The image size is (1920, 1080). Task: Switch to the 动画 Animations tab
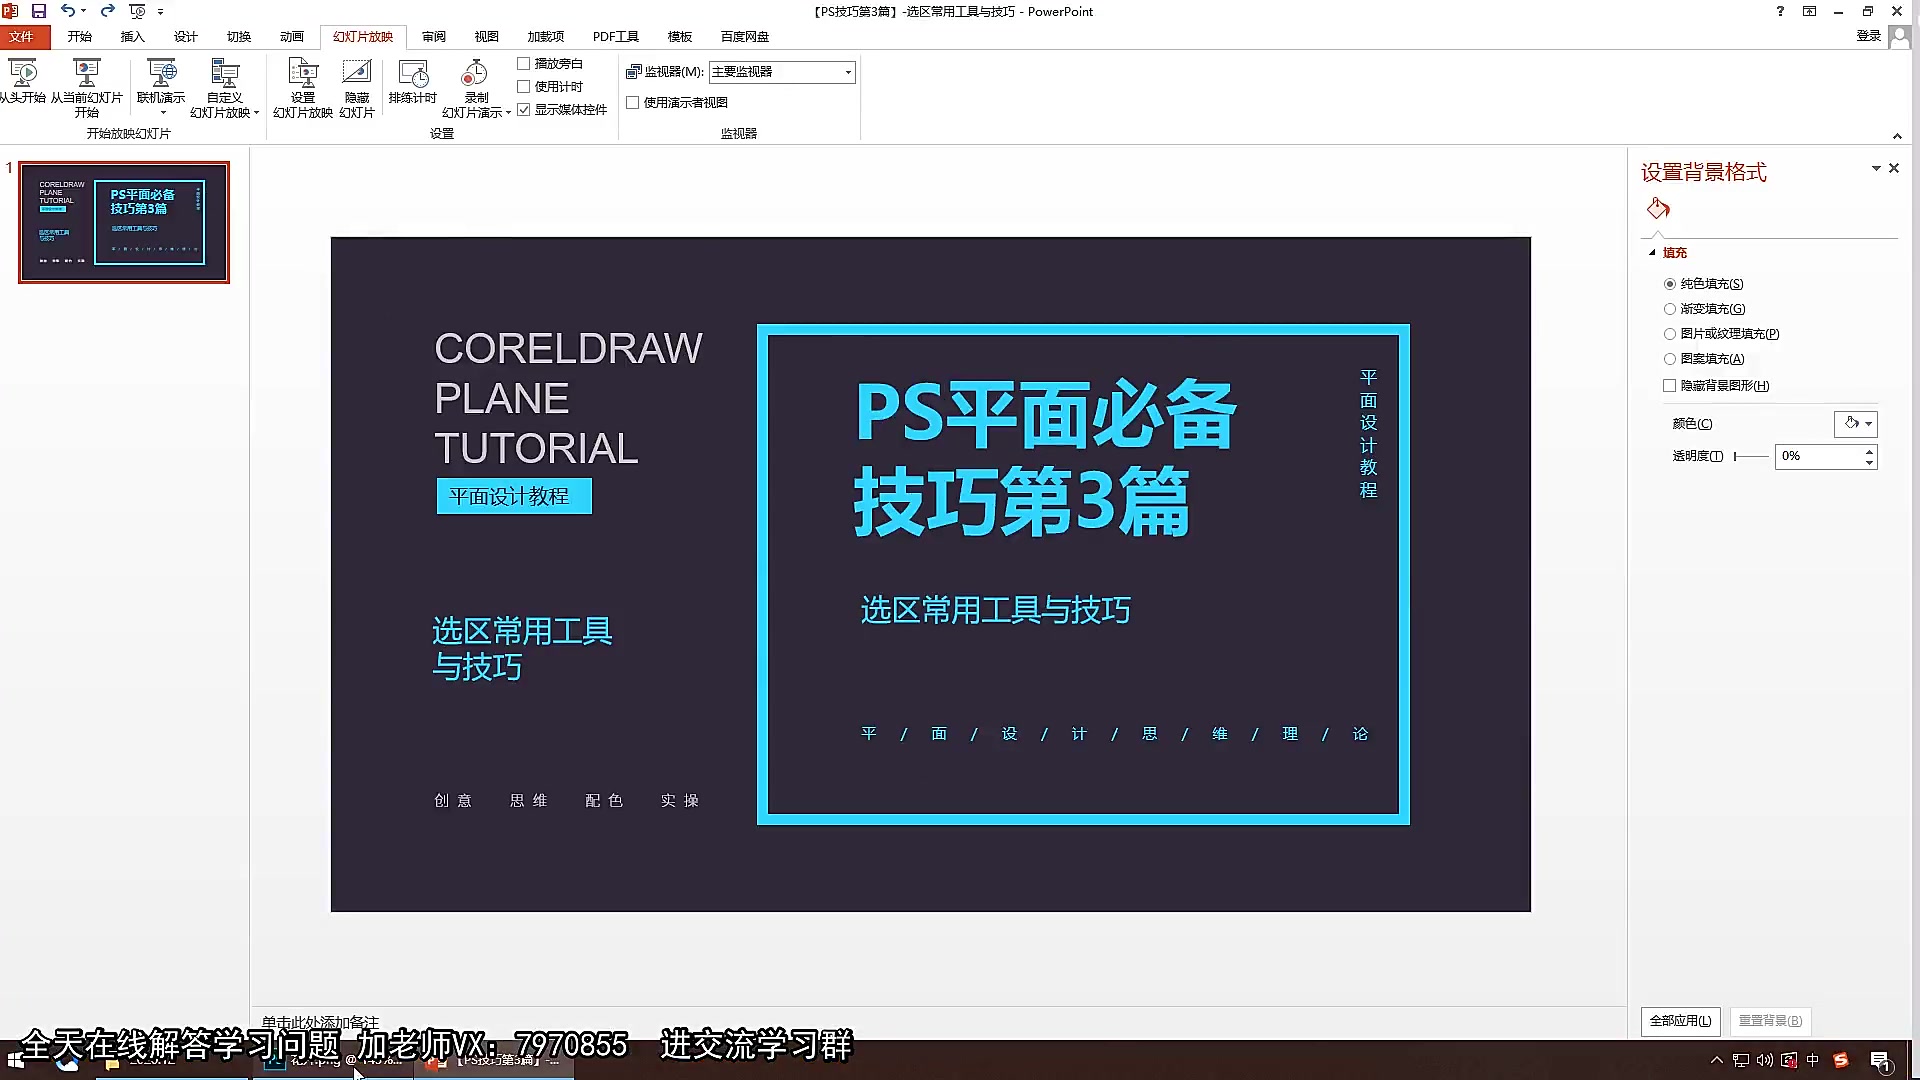pyautogui.click(x=292, y=36)
